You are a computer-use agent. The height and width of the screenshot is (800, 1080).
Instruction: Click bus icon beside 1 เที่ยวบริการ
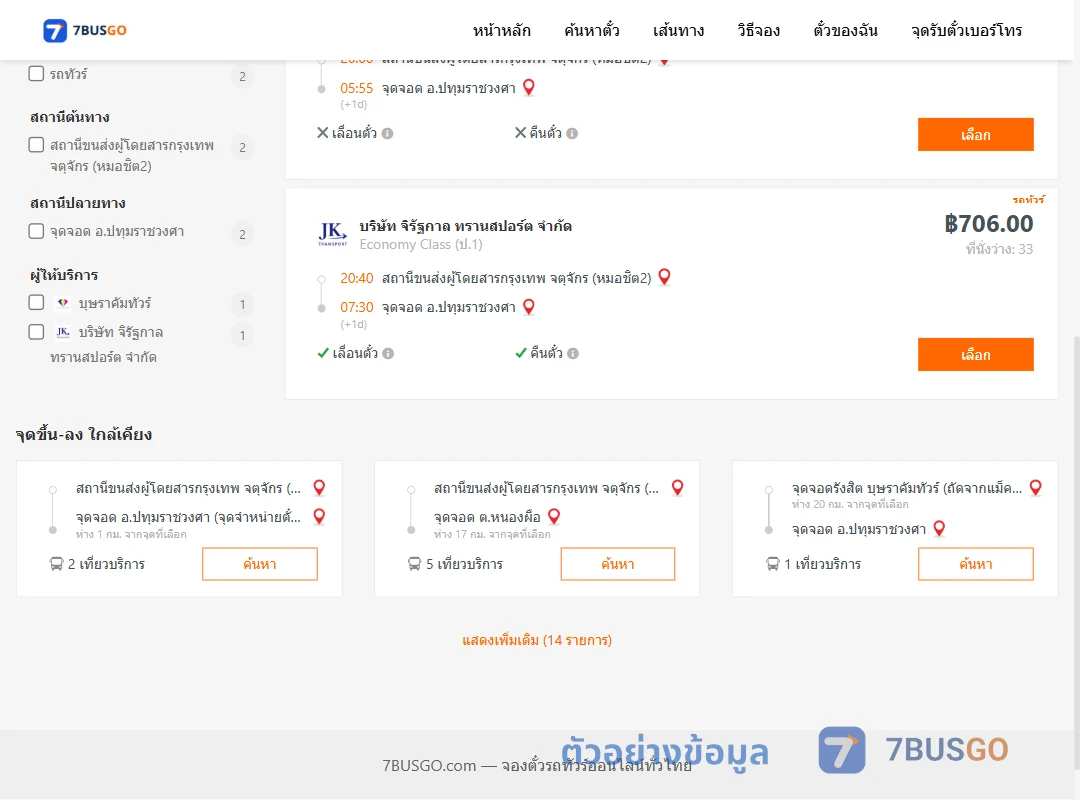tap(773, 564)
